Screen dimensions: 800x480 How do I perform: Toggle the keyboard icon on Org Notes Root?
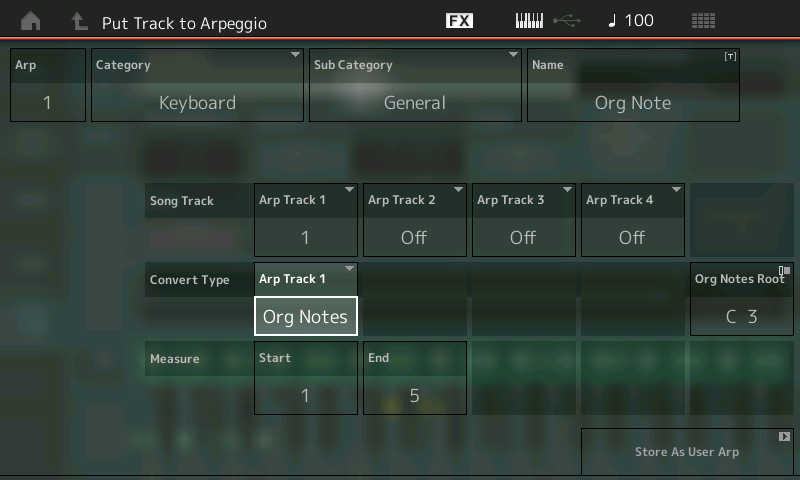(784, 270)
